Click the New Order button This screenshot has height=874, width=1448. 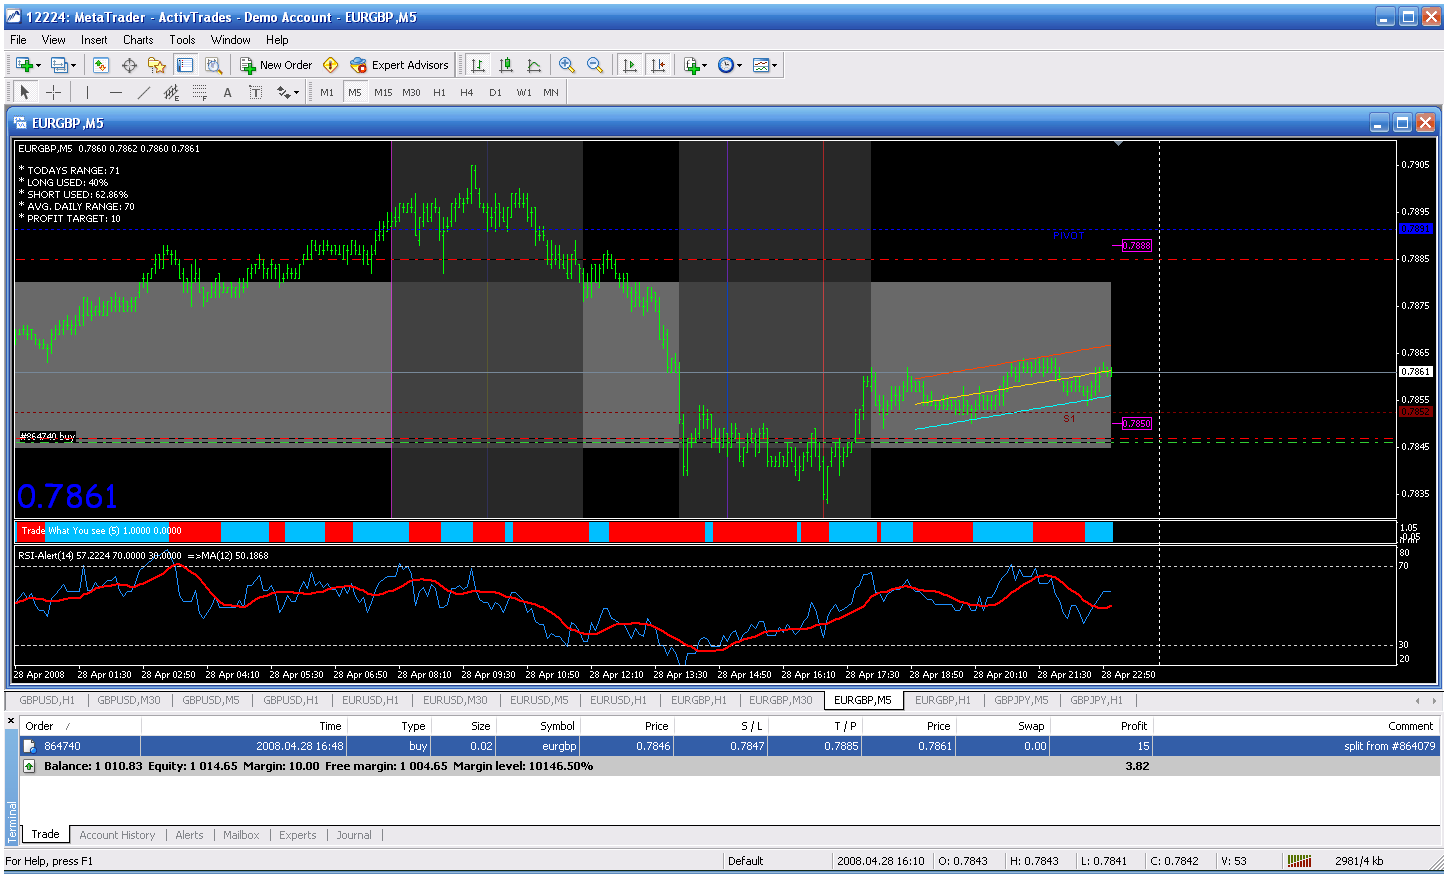pyautogui.click(x=276, y=65)
